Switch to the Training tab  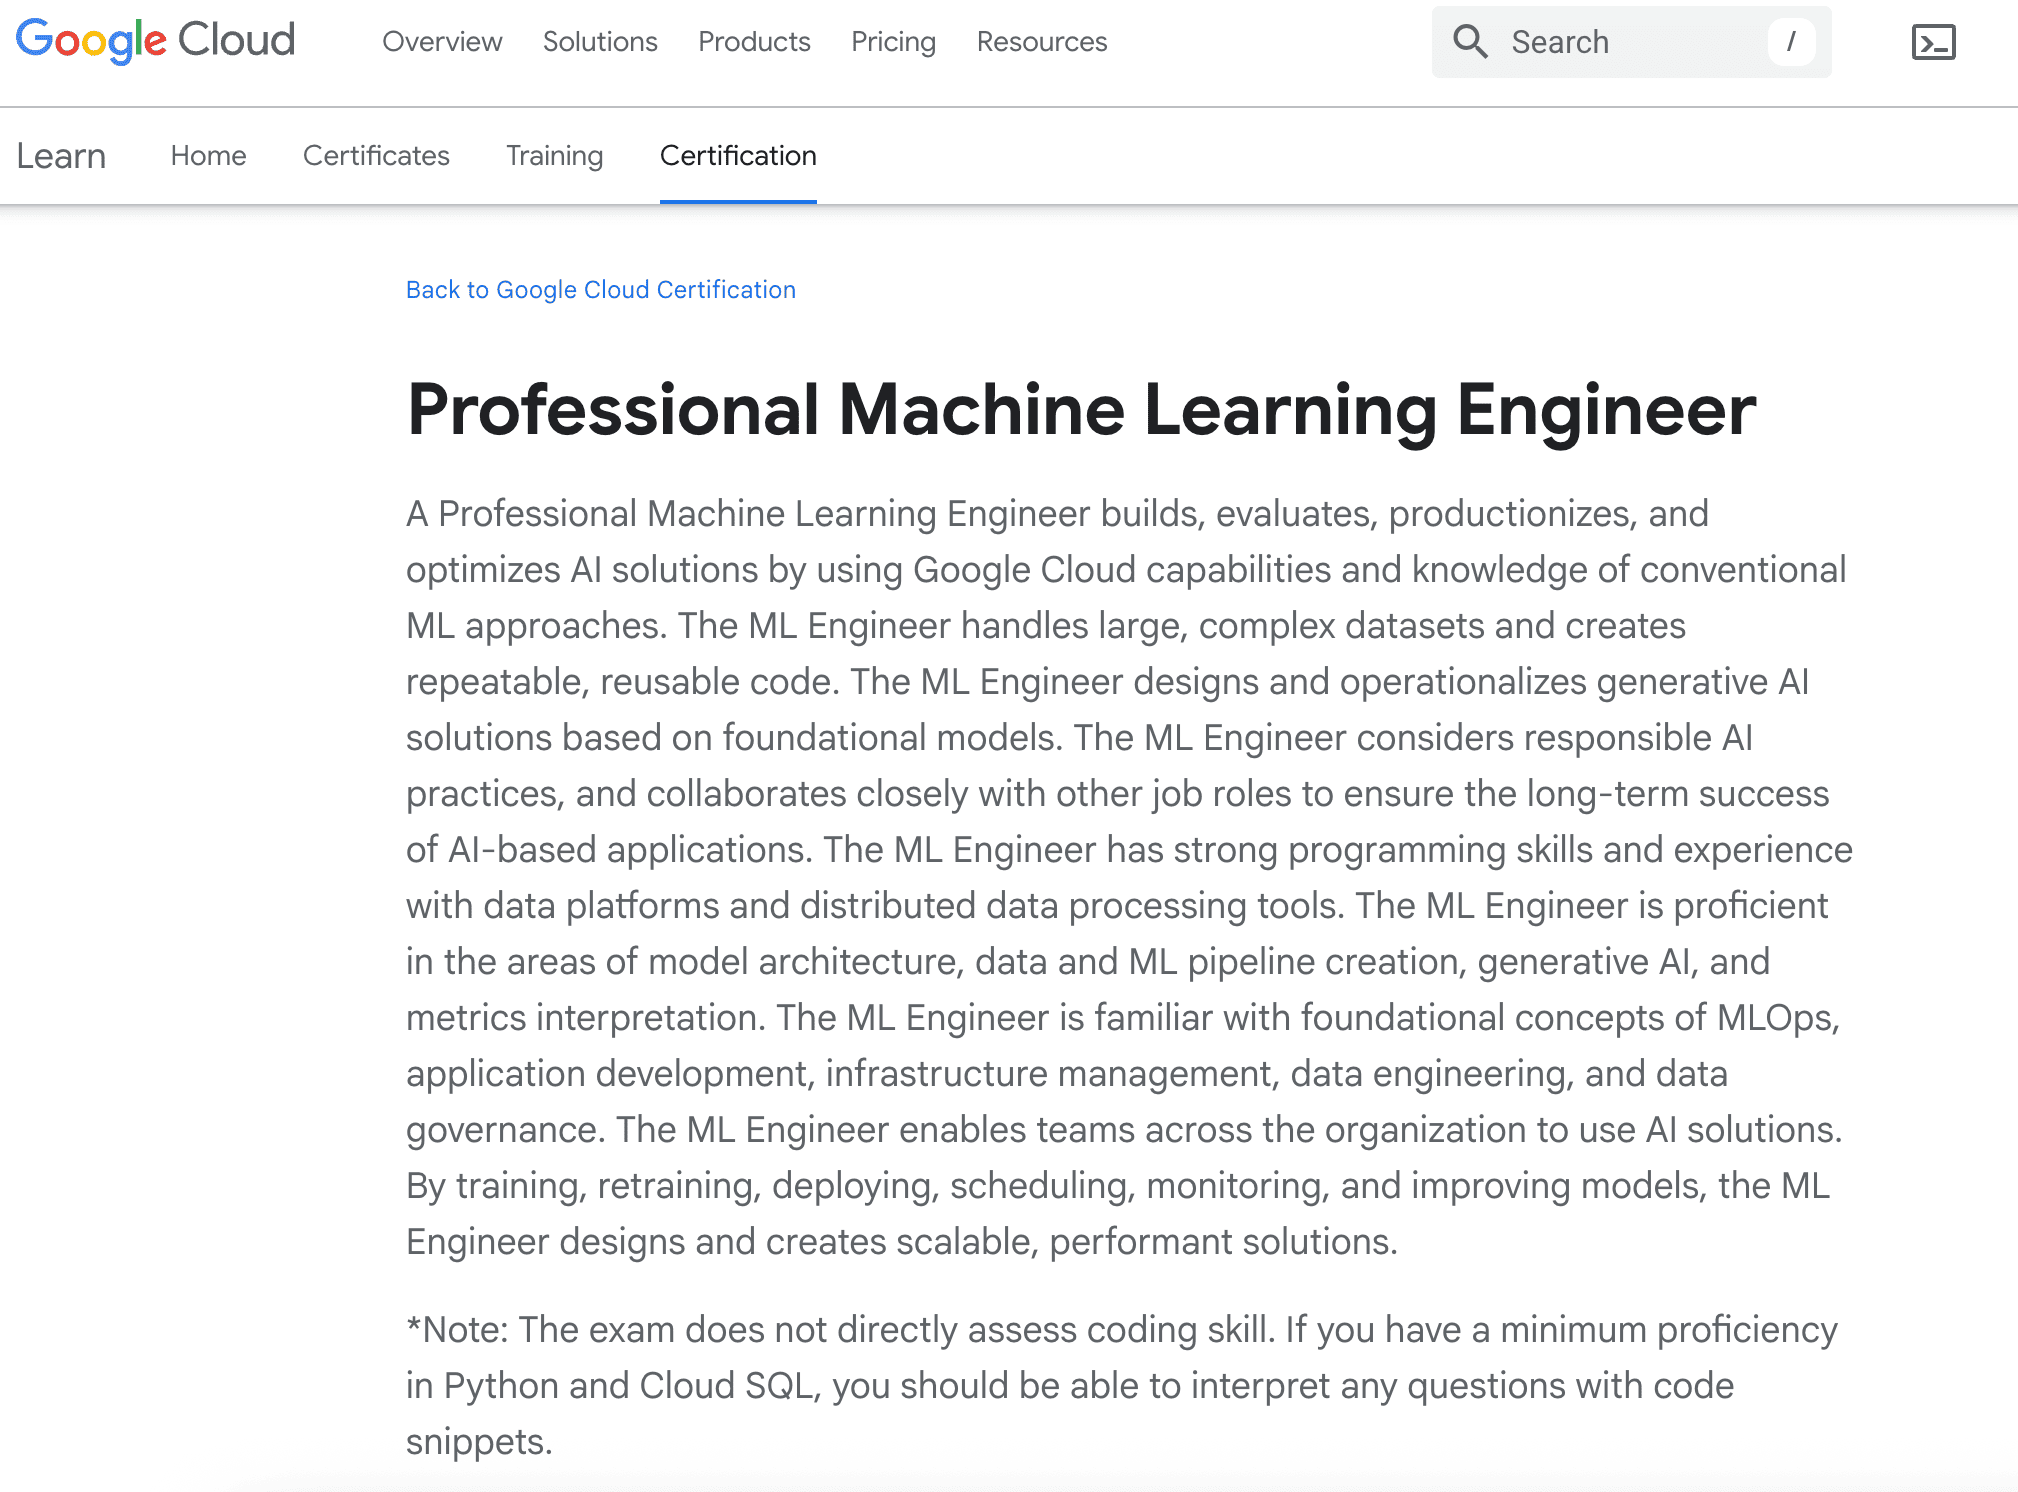pos(554,155)
